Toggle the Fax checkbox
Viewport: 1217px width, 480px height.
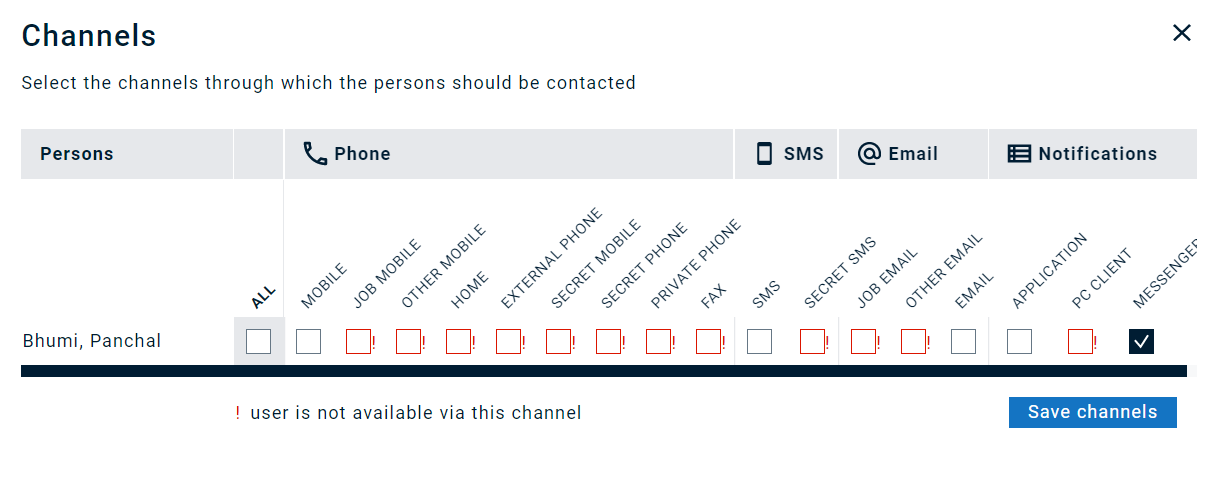click(708, 342)
